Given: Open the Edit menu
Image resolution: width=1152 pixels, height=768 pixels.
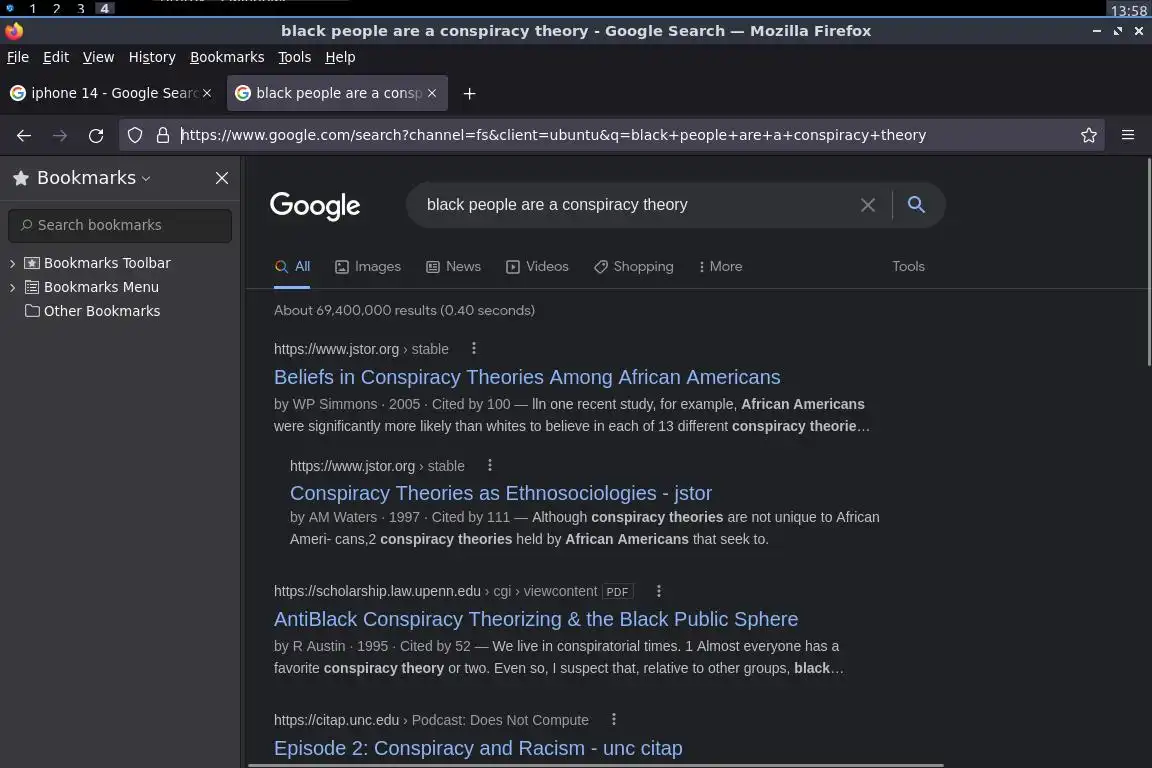Looking at the screenshot, I should point(56,57).
